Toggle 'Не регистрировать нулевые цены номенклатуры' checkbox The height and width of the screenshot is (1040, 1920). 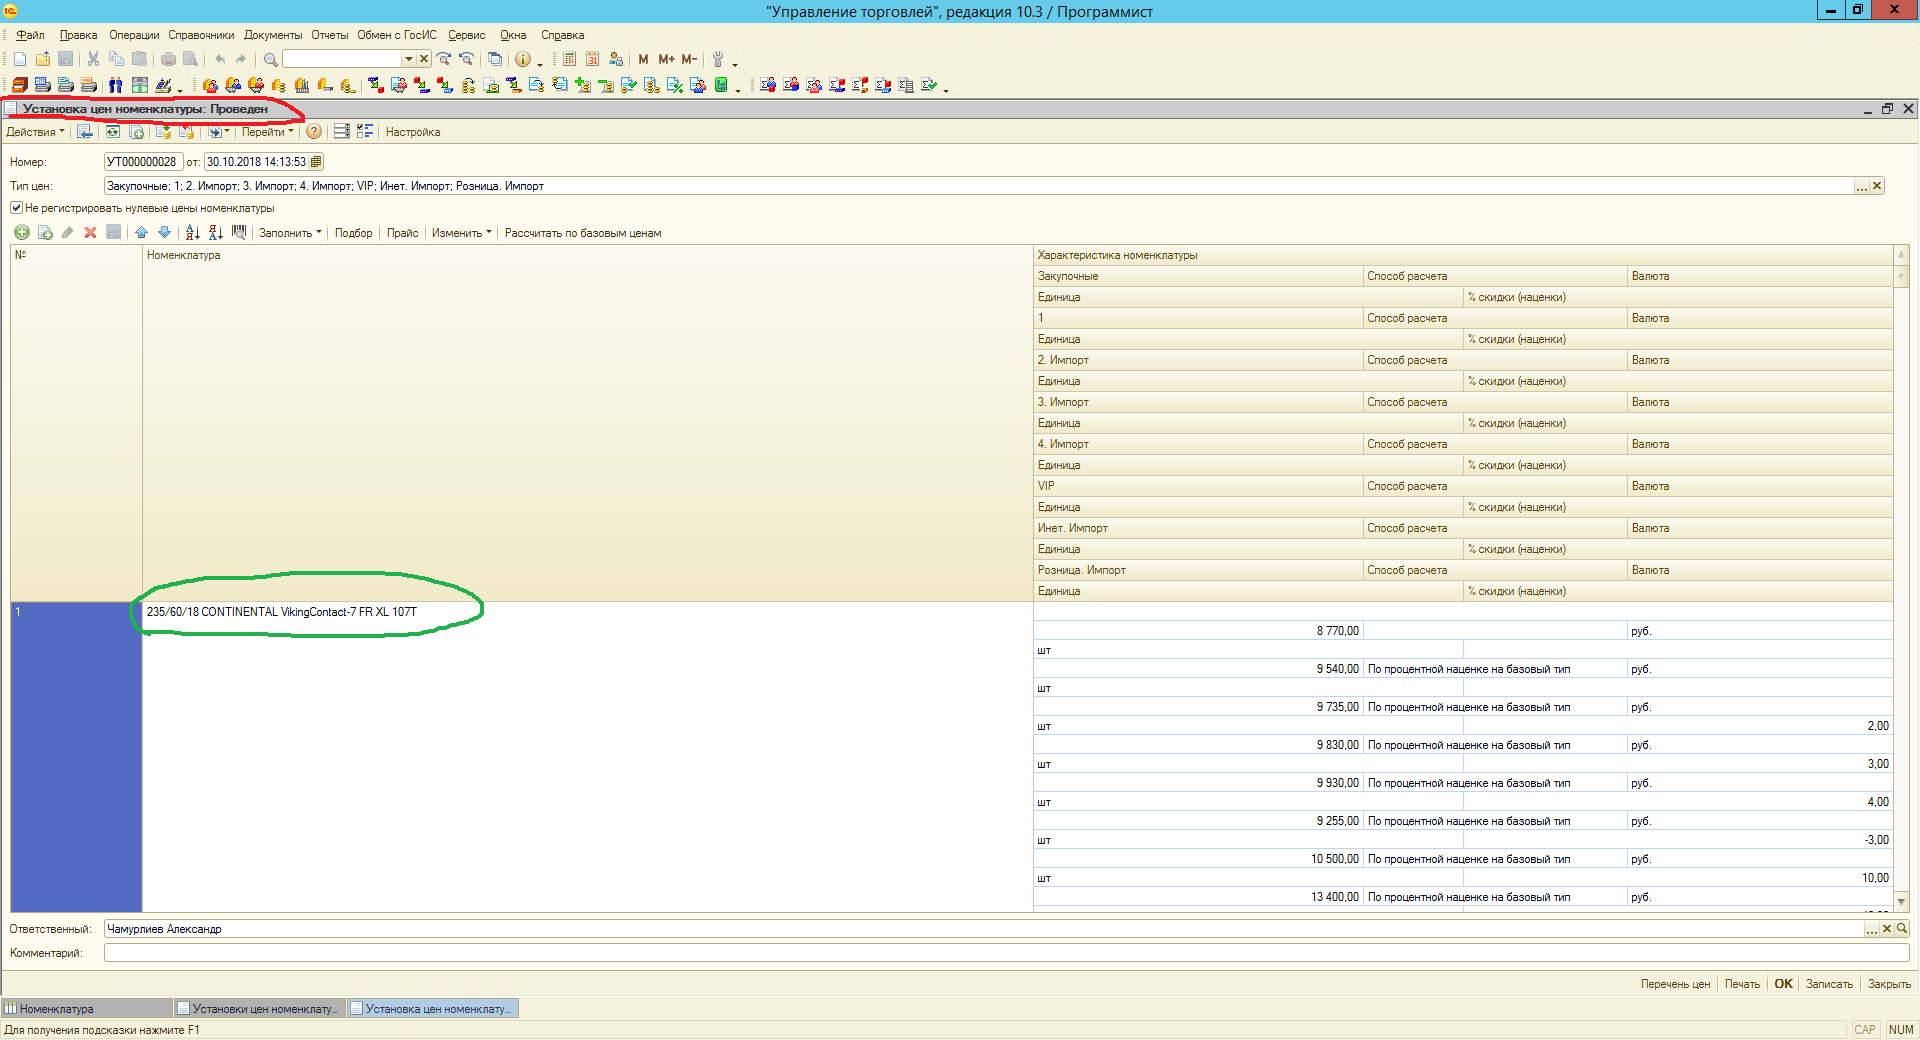[17, 208]
